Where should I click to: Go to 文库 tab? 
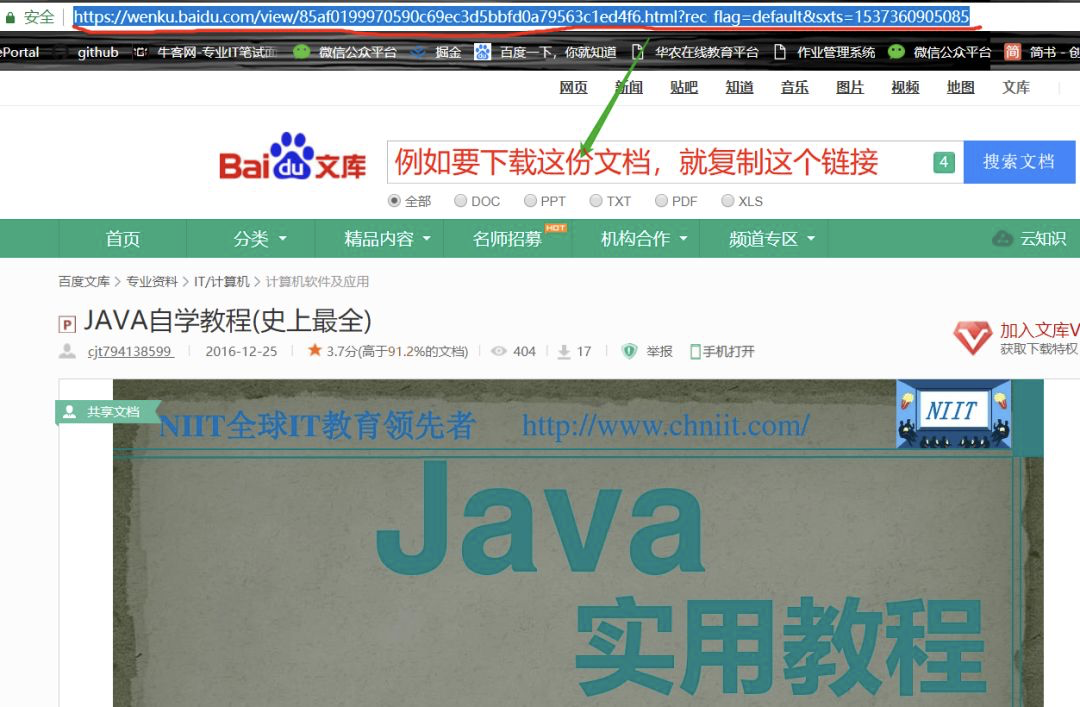point(1016,88)
